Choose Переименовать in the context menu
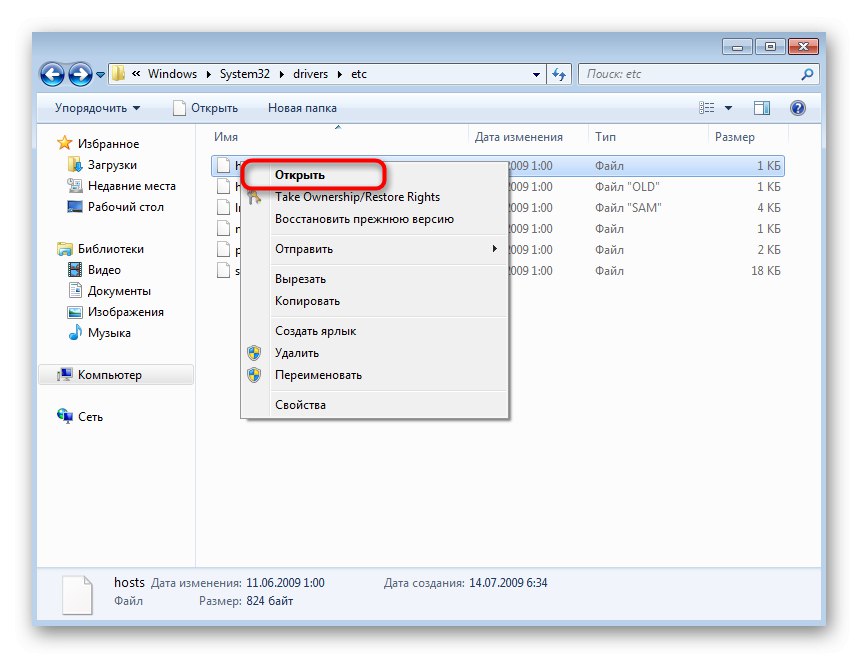 tap(374, 375)
